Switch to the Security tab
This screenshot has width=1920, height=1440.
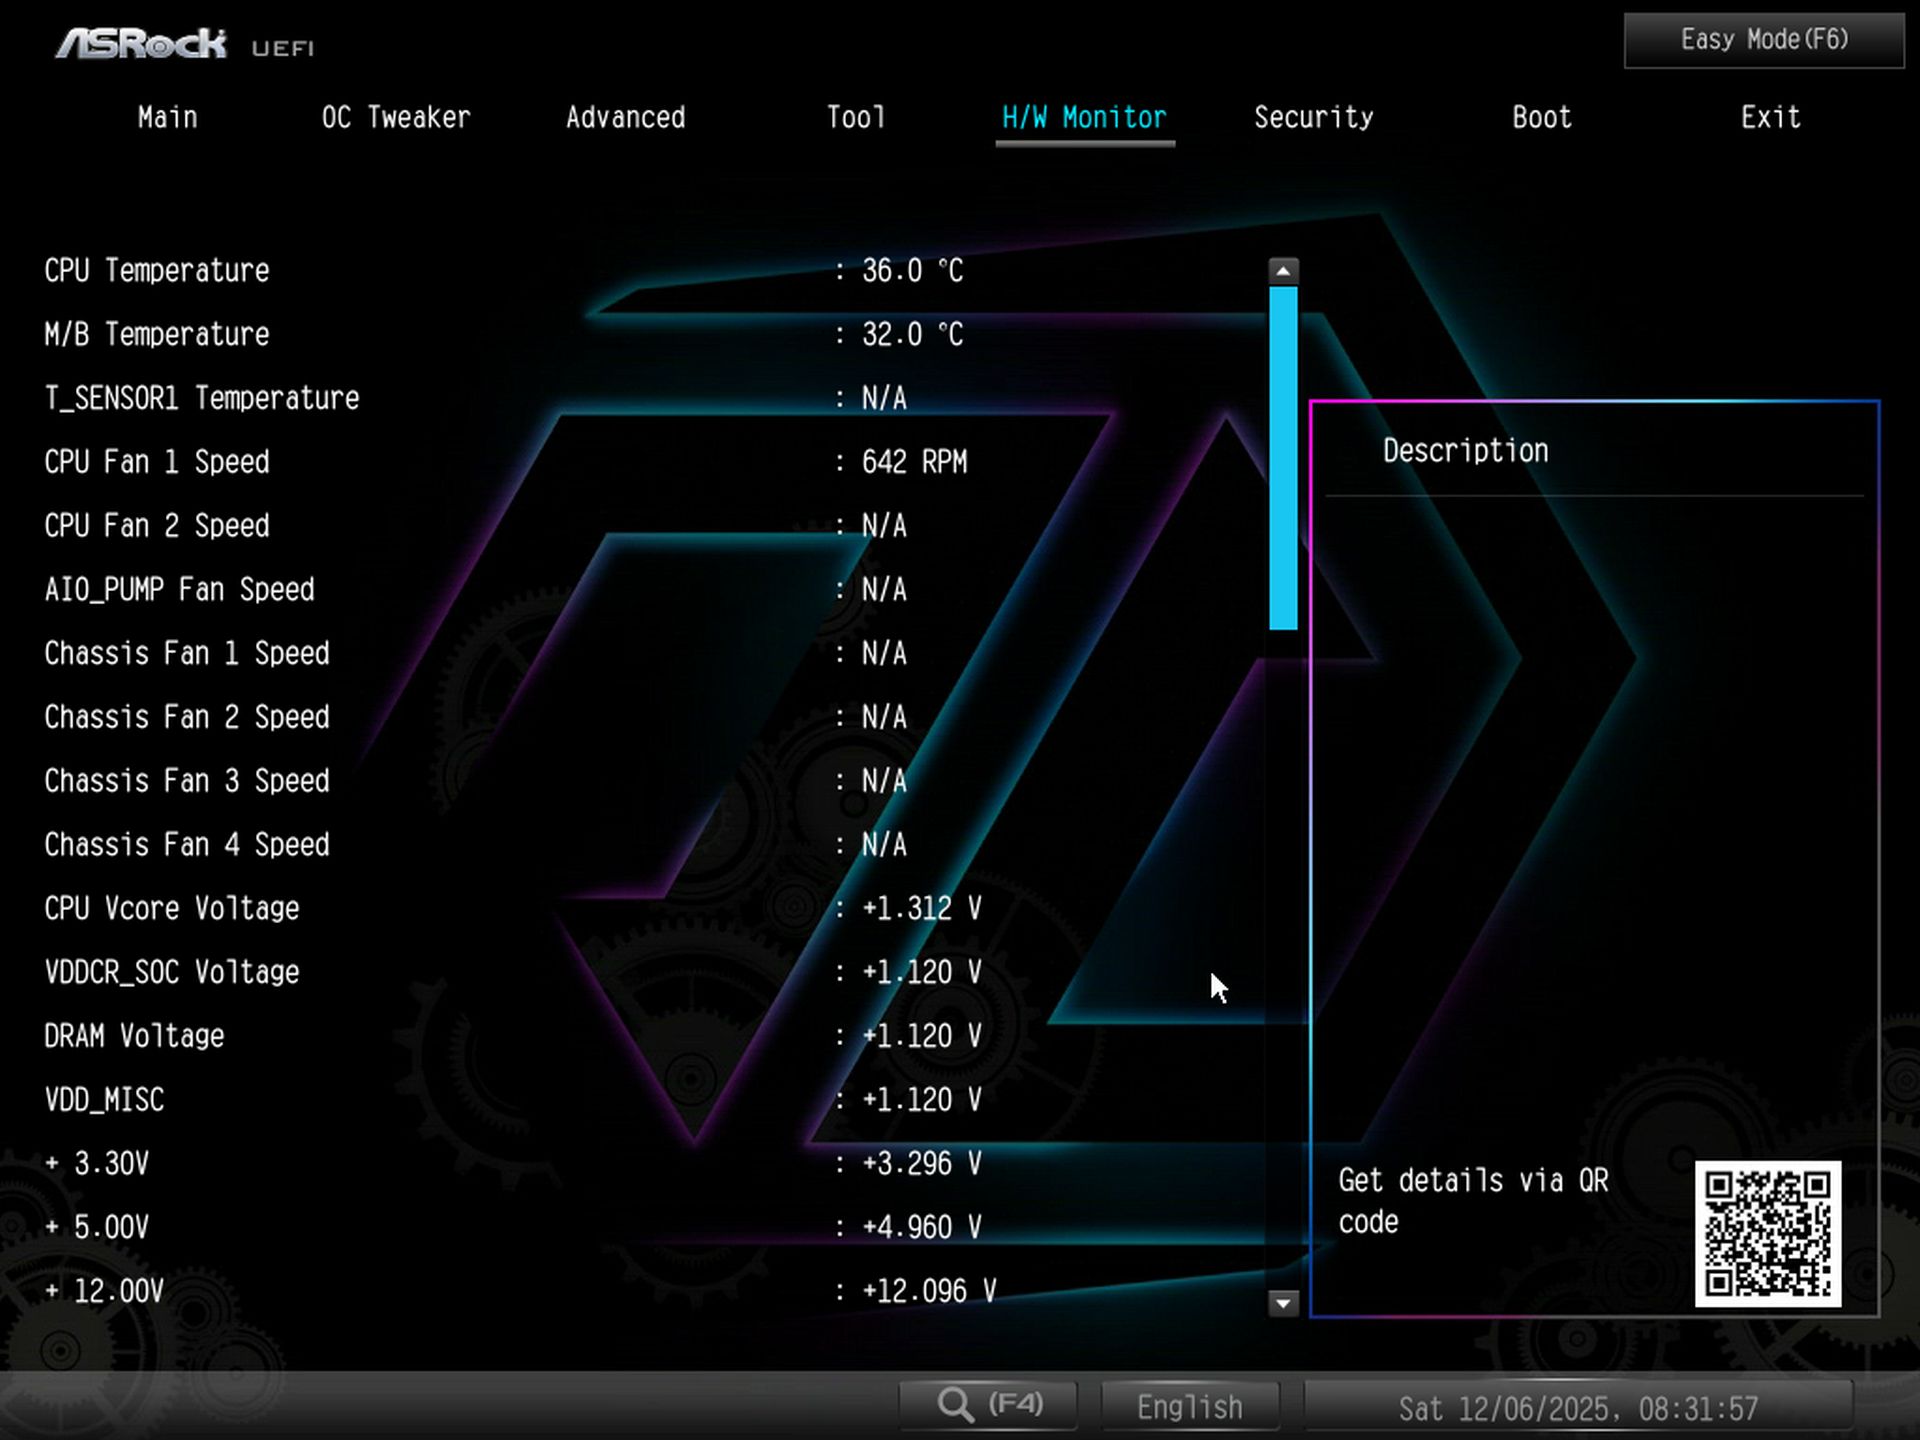pyautogui.click(x=1313, y=117)
